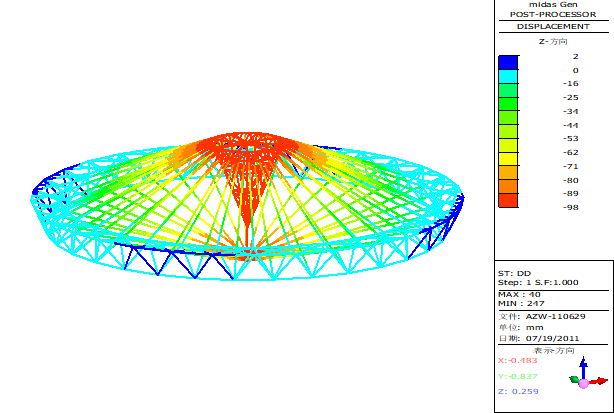Click the 'MIN : 247' node entry
Image resolution: width=614 pixels, height=413 pixels.
521,303
